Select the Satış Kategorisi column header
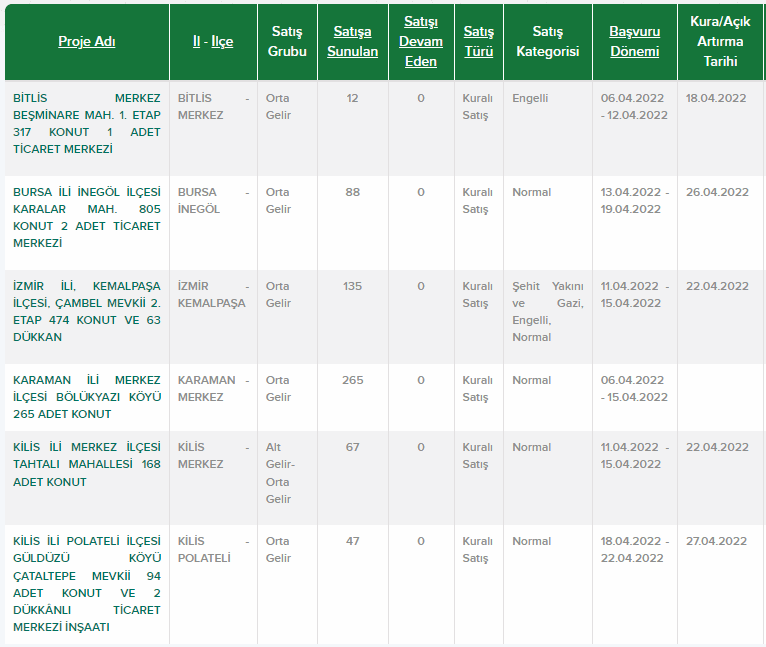Viewport: 766px width, 647px height. [547, 42]
